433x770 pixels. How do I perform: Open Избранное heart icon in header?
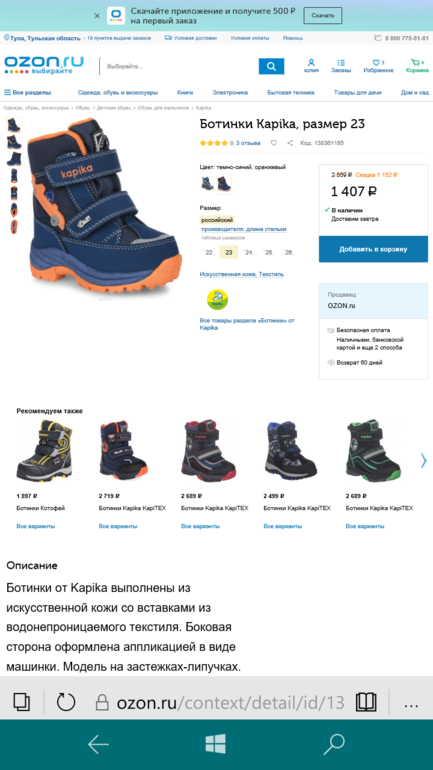click(x=378, y=63)
